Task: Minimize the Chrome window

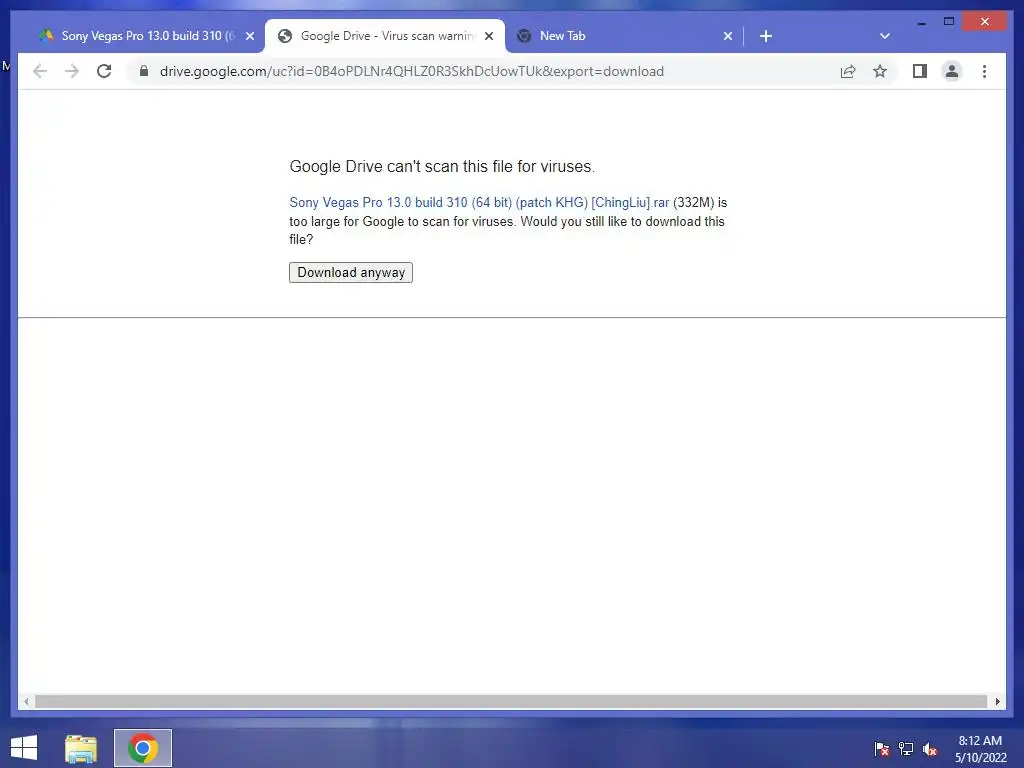Action: coord(921,22)
